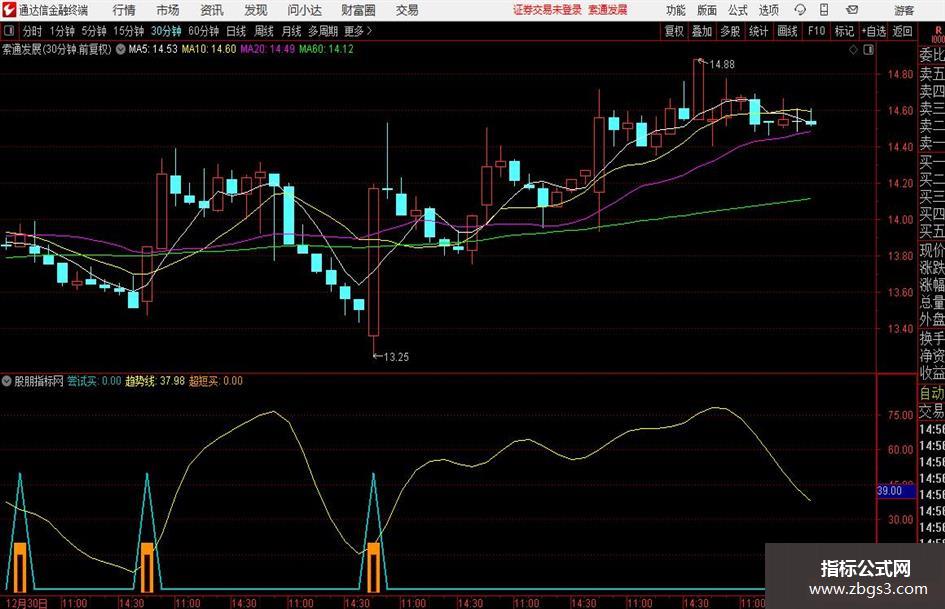This screenshot has height=609, width=945.
Task: Toggle the right sidebar panel icon
Action: pyautogui.click(x=868, y=49)
